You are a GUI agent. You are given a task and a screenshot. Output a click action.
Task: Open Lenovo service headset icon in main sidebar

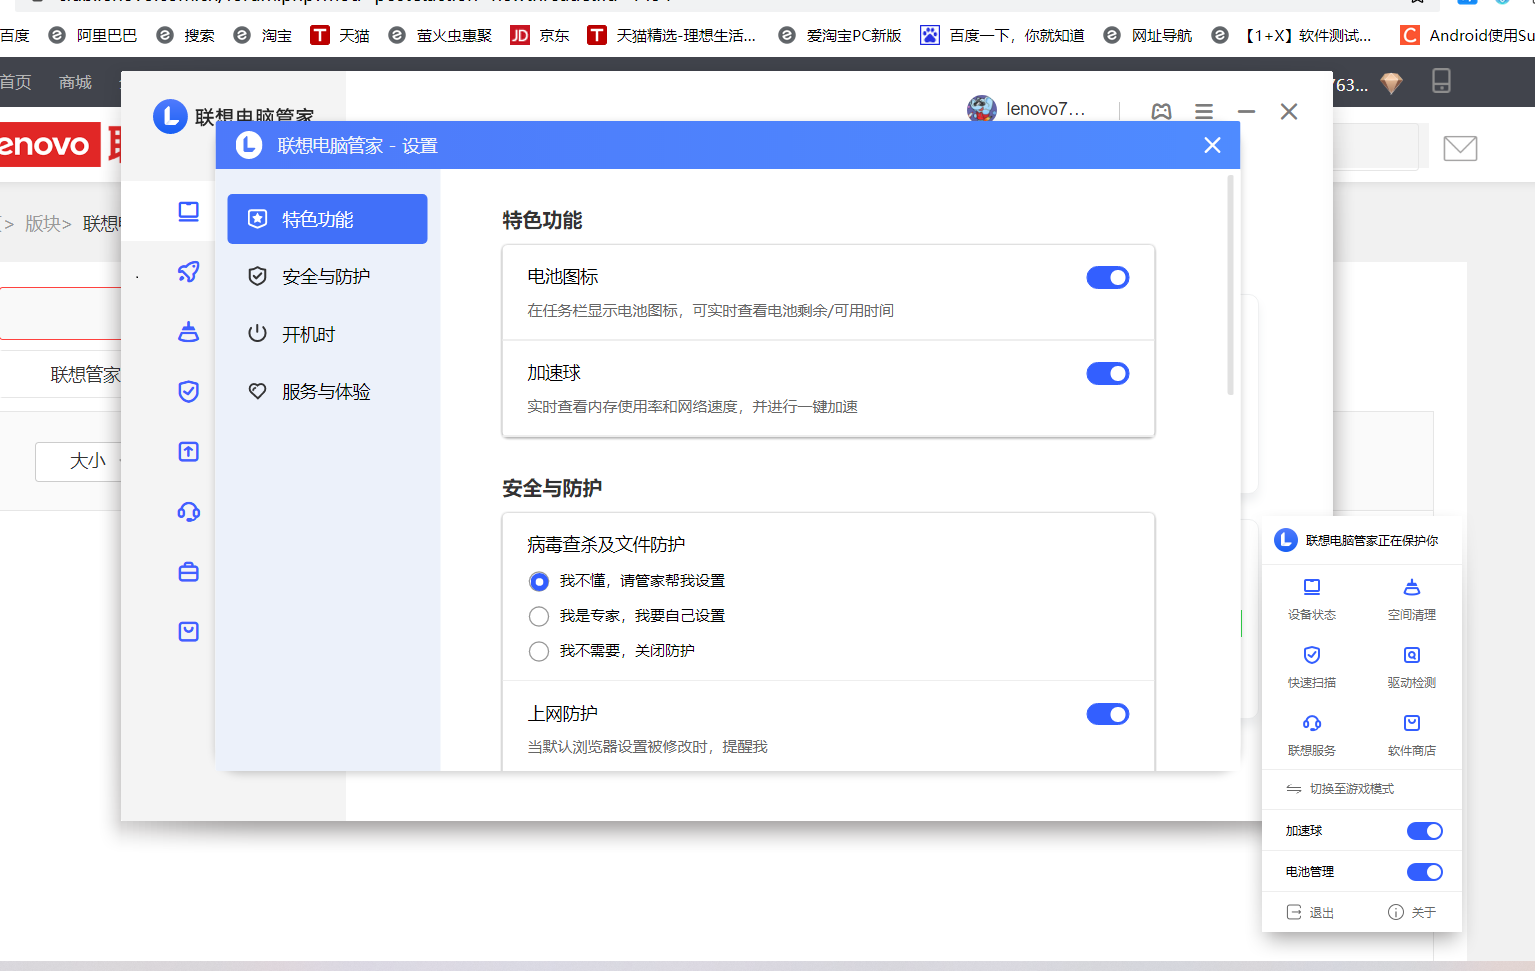188,512
